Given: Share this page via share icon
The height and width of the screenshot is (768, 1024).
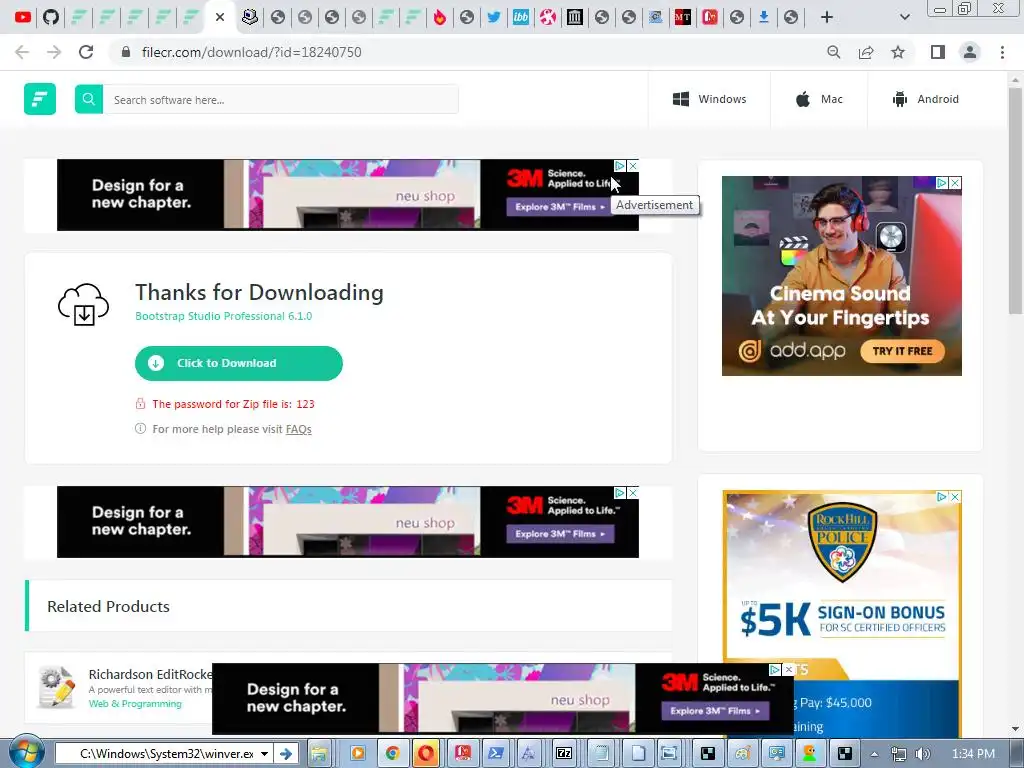Looking at the screenshot, I should pyautogui.click(x=866, y=52).
